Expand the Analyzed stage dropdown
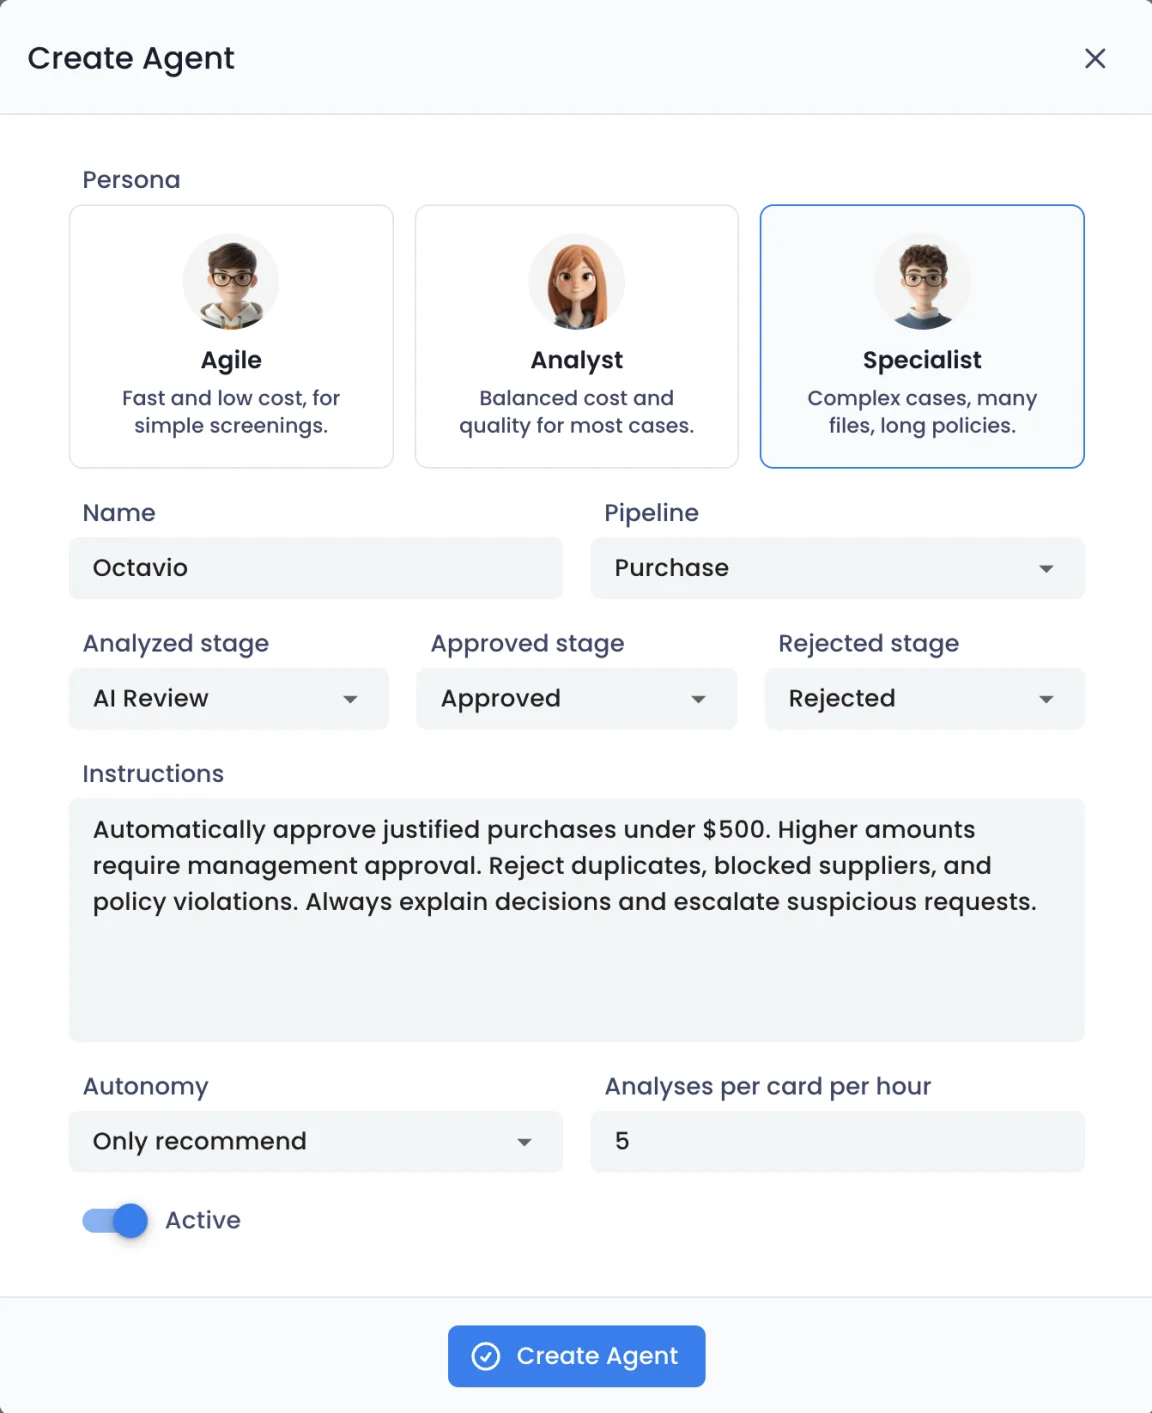This screenshot has width=1152, height=1413. click(x=229, y=698)
